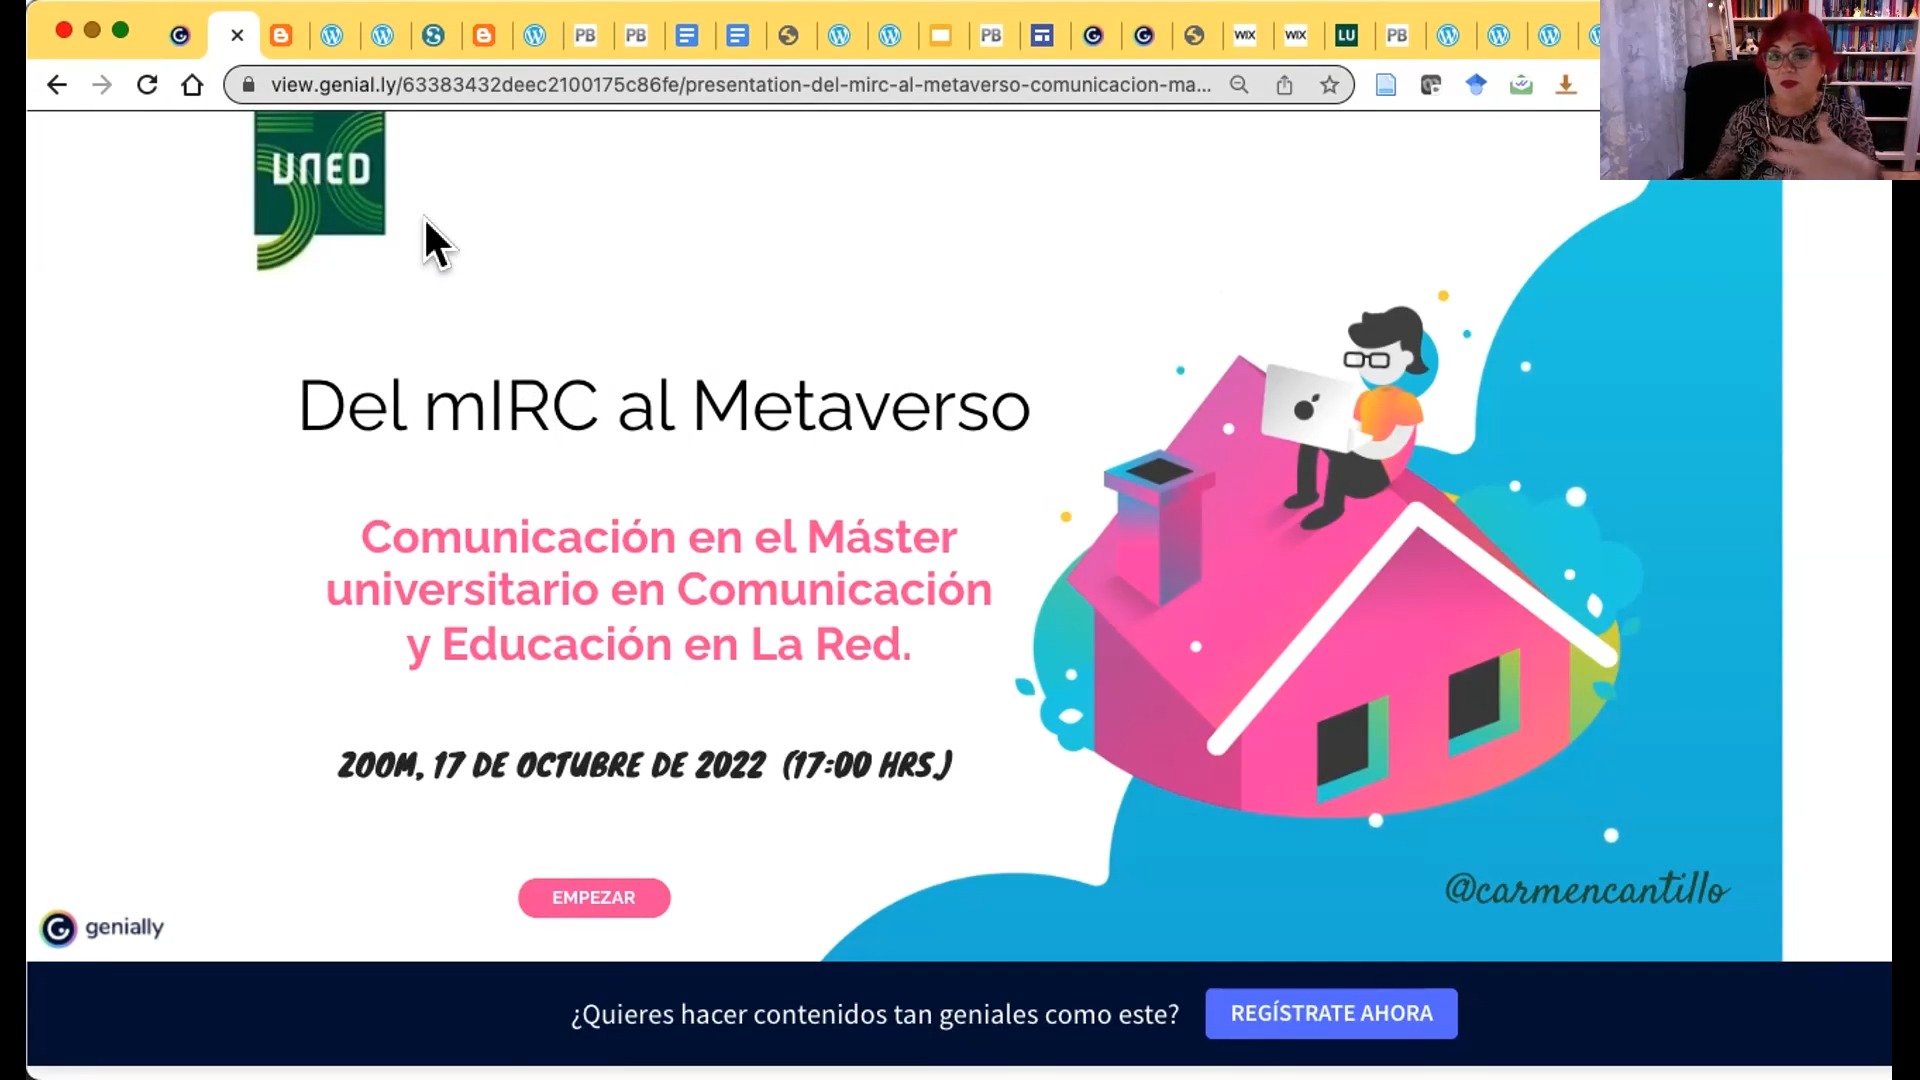Switch to the yellow Google Slides tab

(940, 35)
